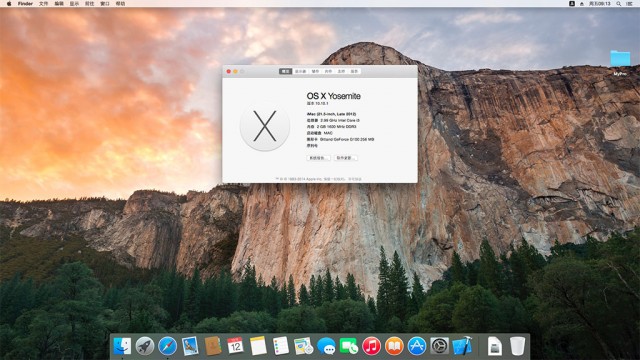Open Spotlight search magnifier in menu bar
Screen dimensions: 640x360
(619, 3)
